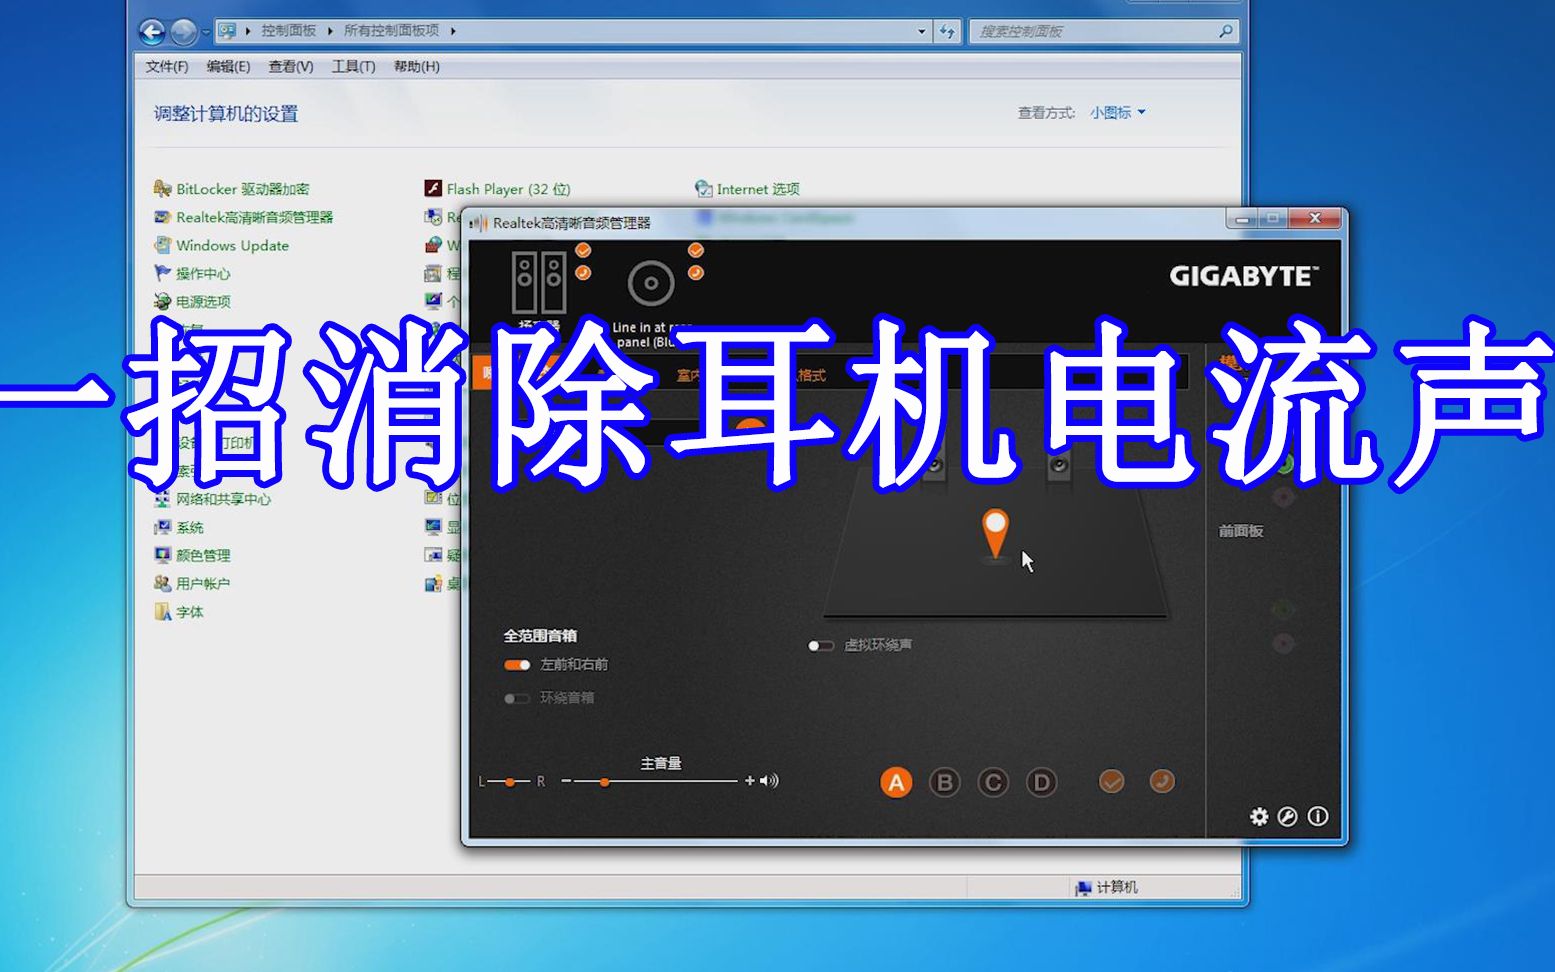This screenshot has height=972, width=1555.
Task: Click the main volume slider handle
Action: pos(604,782)
